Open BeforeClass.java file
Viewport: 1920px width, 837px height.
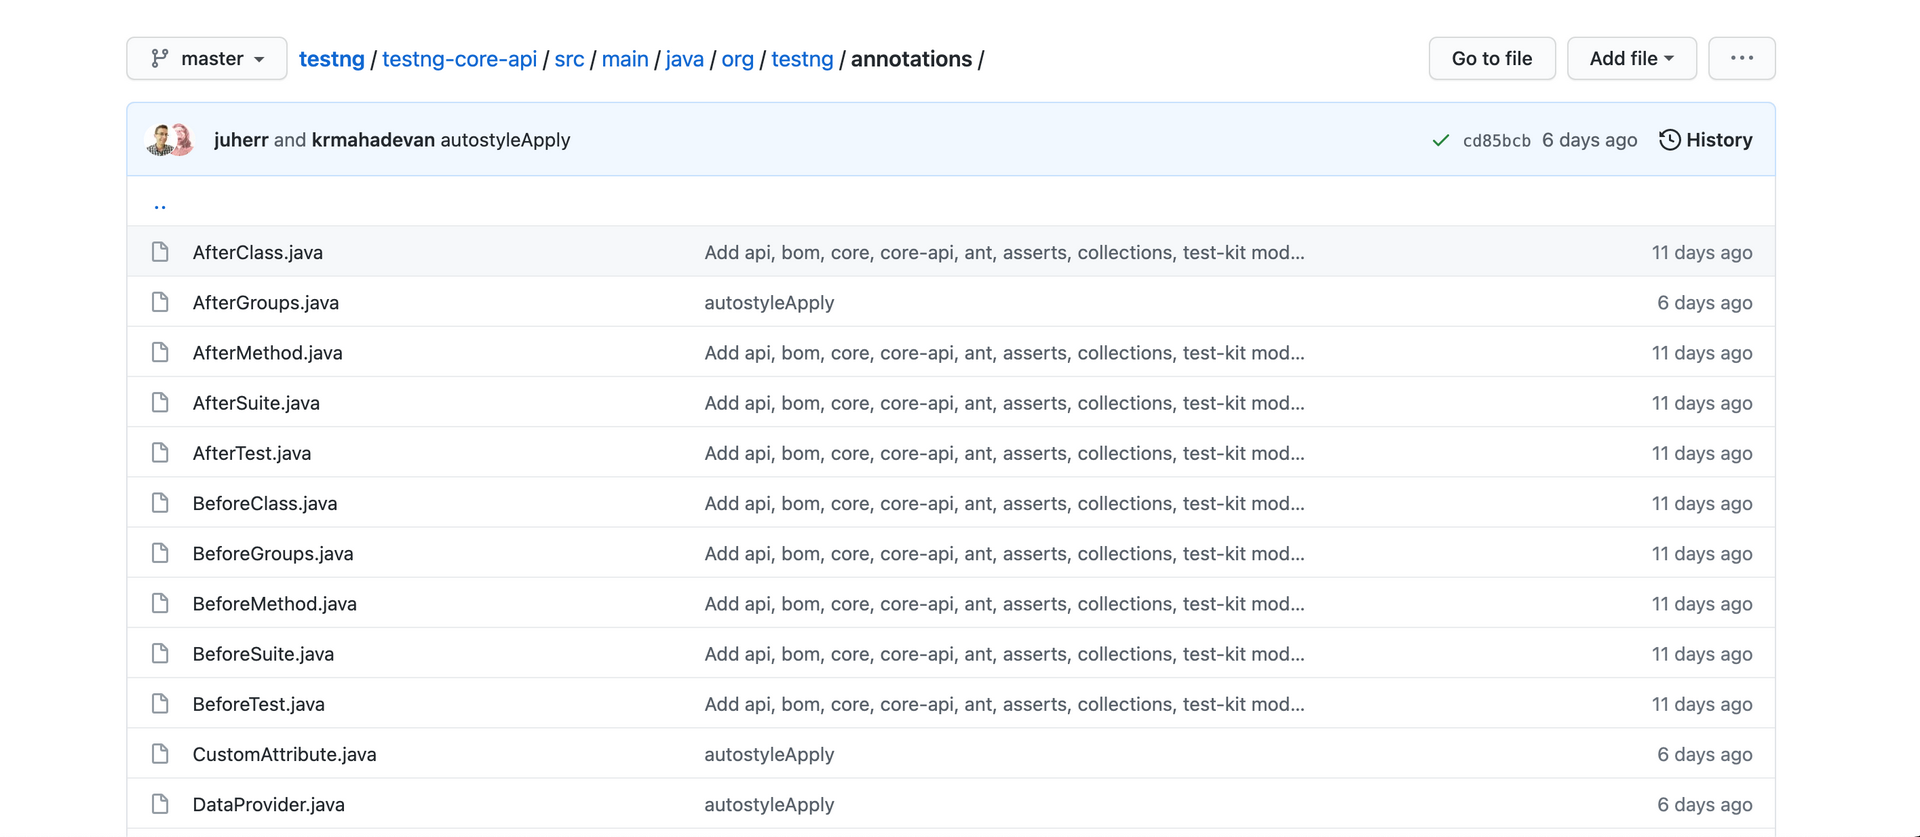pos(265,503)
